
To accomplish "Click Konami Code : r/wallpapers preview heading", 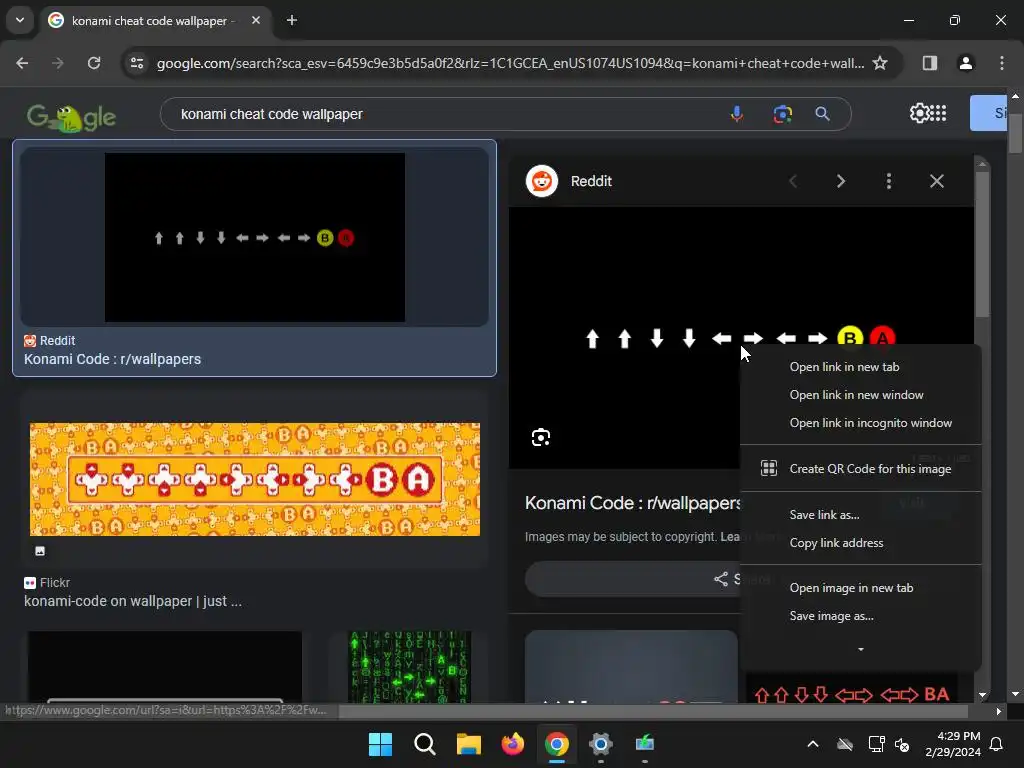I will (632, 503).
